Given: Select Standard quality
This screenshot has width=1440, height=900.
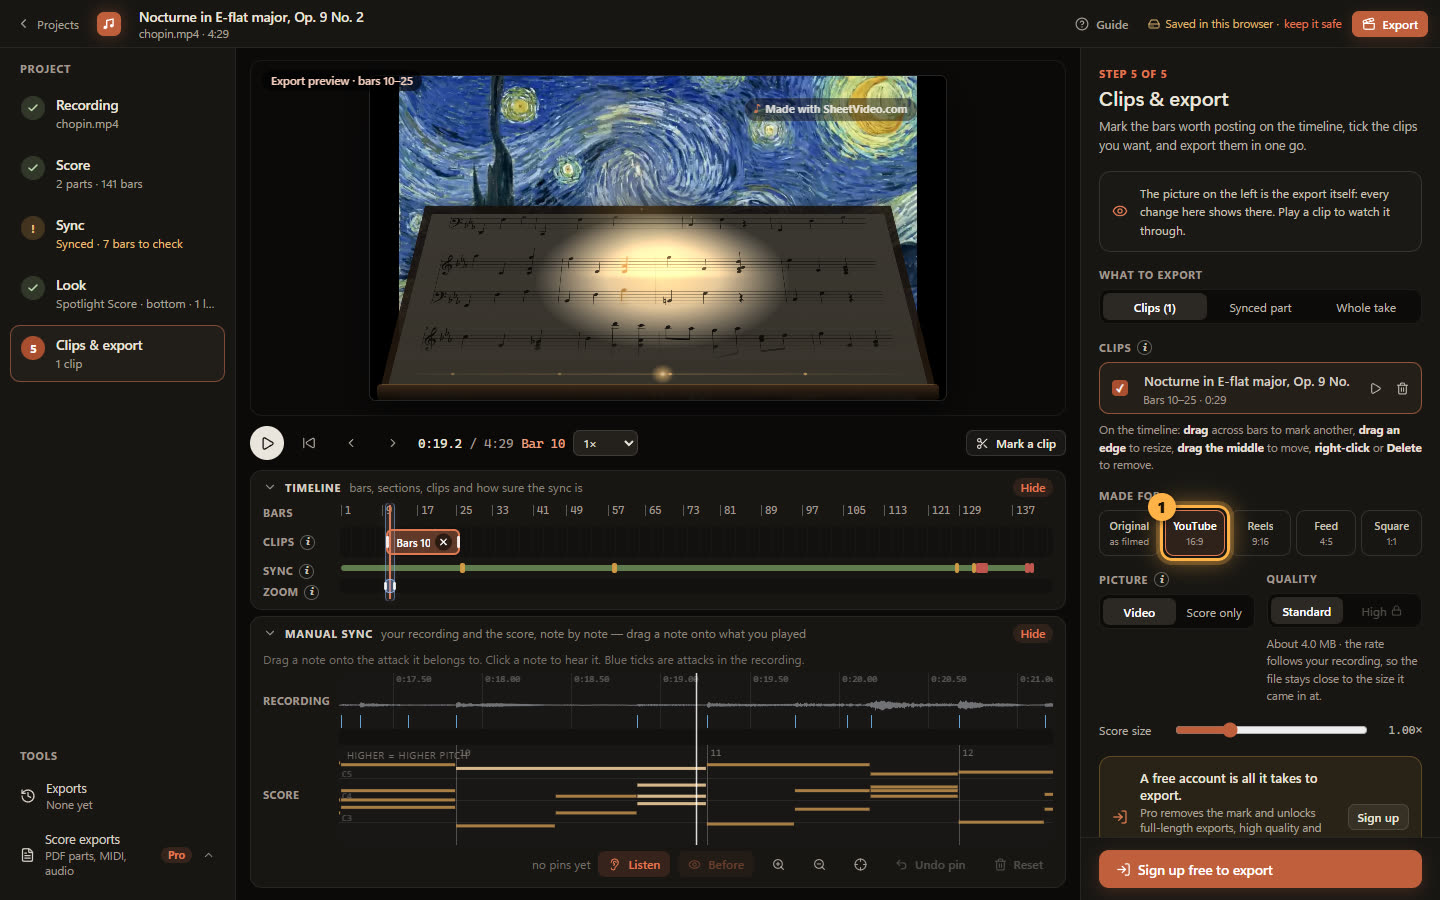Looking at the screenshot, I should [1306, 612].
